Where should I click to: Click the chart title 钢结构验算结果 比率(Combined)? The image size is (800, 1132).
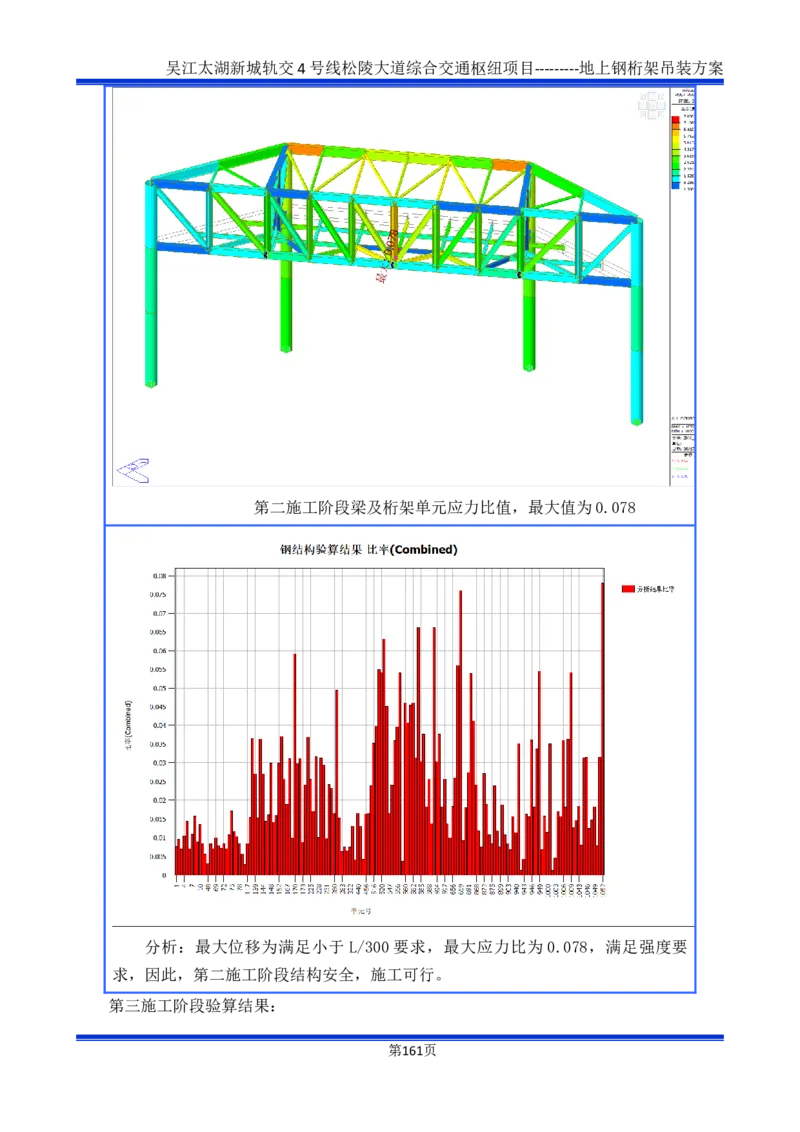coord(368,550)
